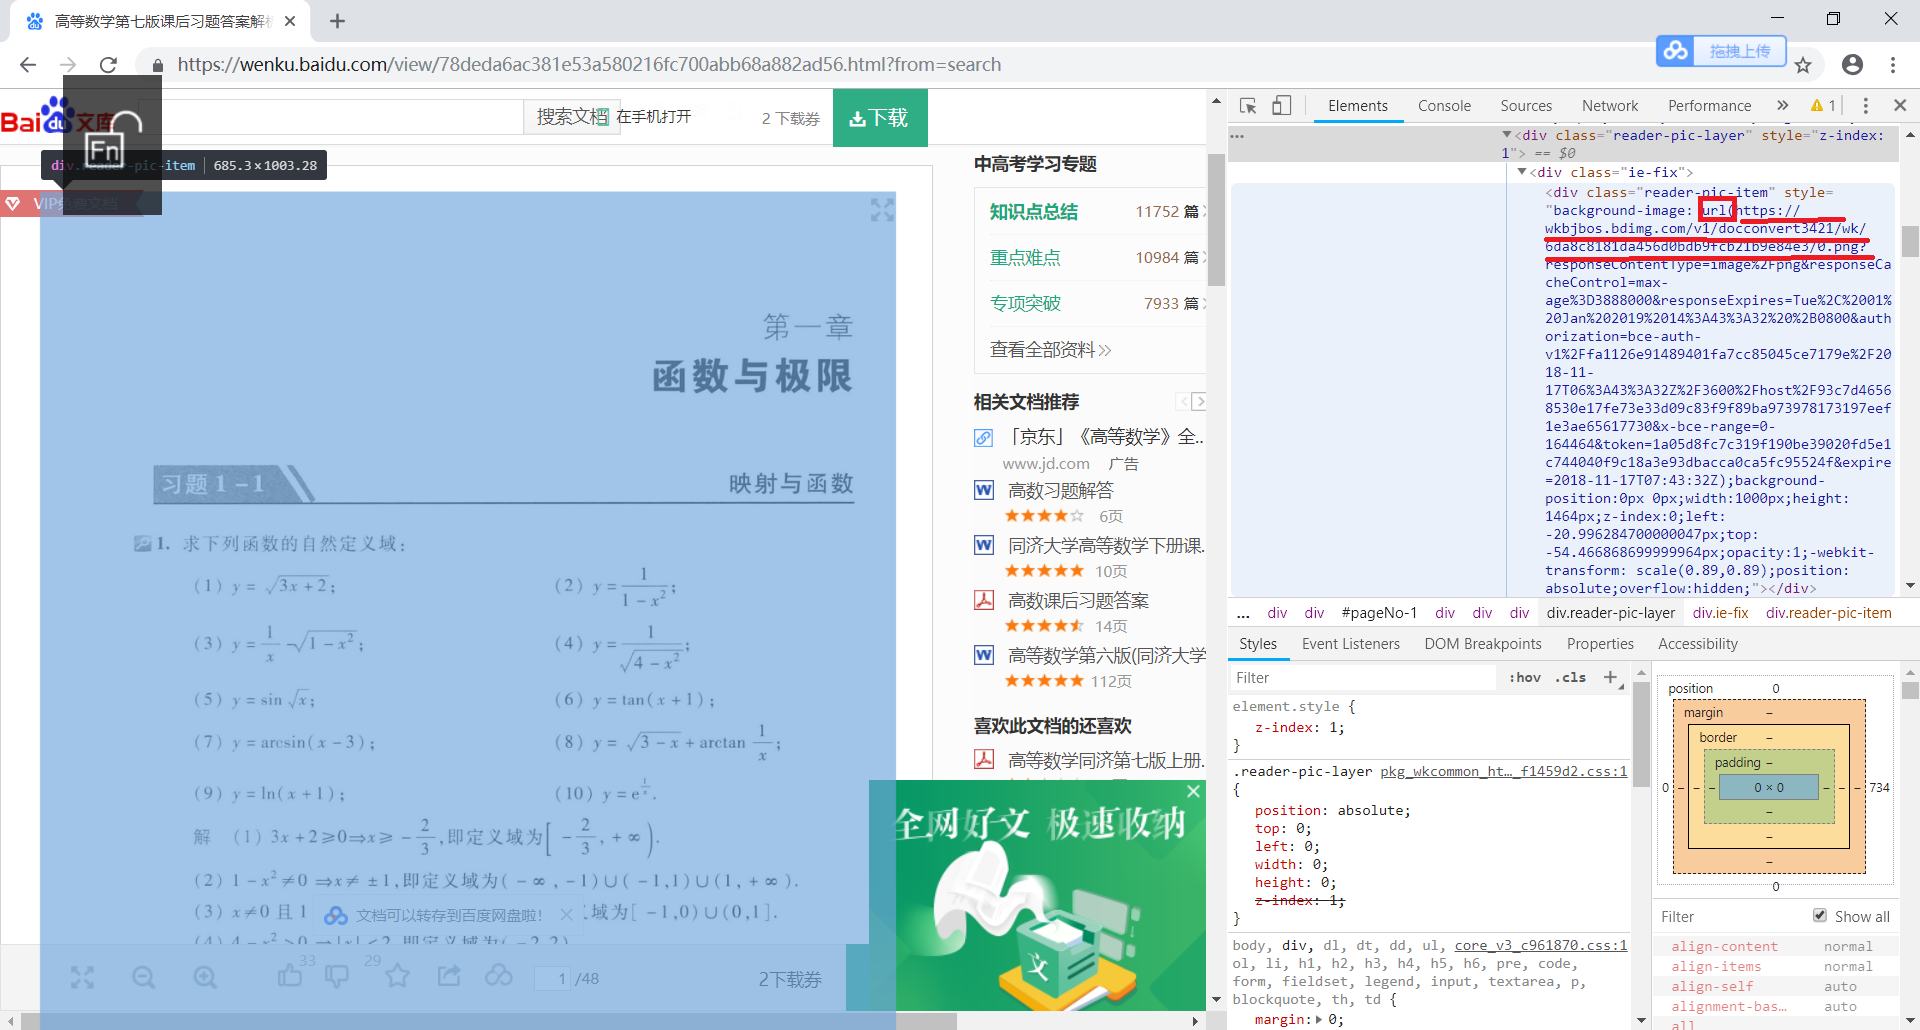Reload the current page
Screen dimensions: 1920x1030
click(109, 65)
